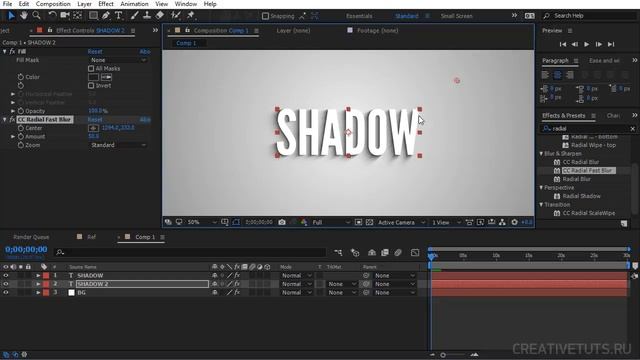Select the Unified Camera tool
This screenshot has height=360, width=640.
pos(65,16)
